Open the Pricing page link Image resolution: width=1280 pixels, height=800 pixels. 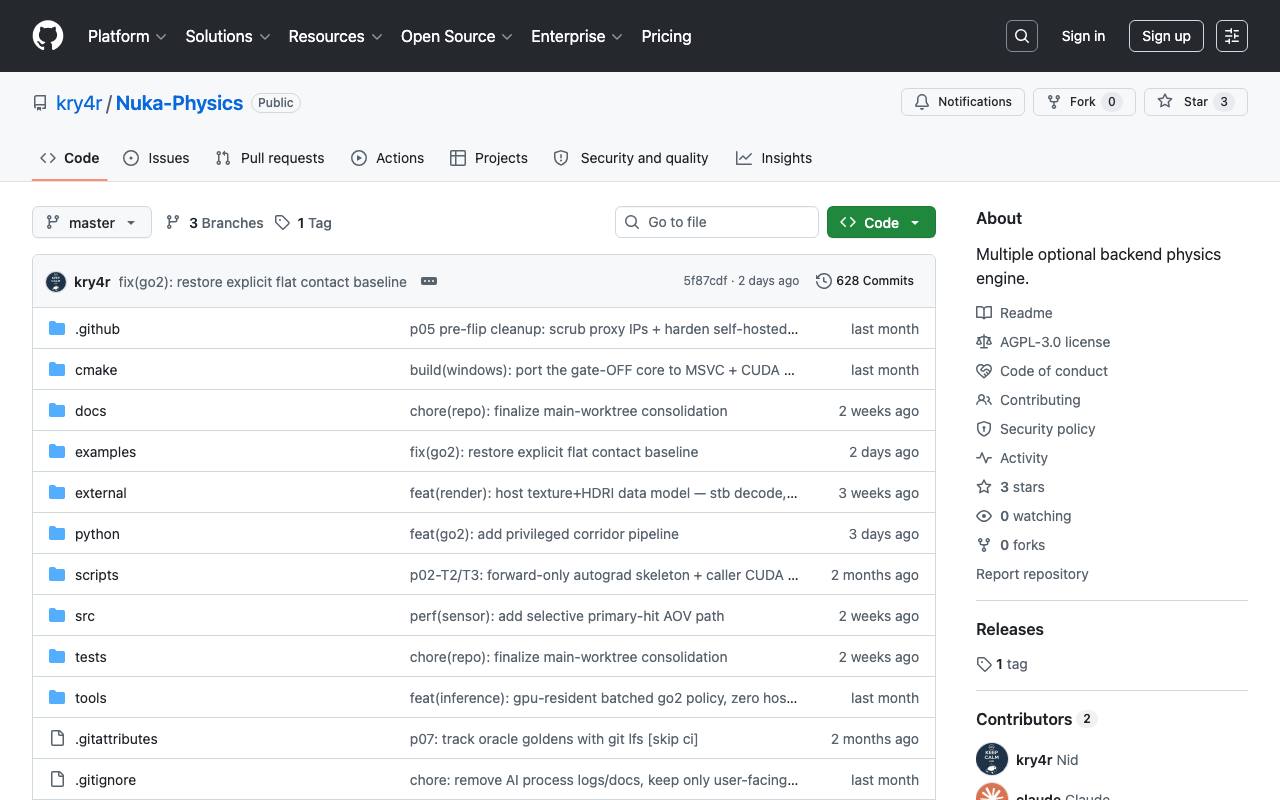pyautogui.click(x=666, y=36)
